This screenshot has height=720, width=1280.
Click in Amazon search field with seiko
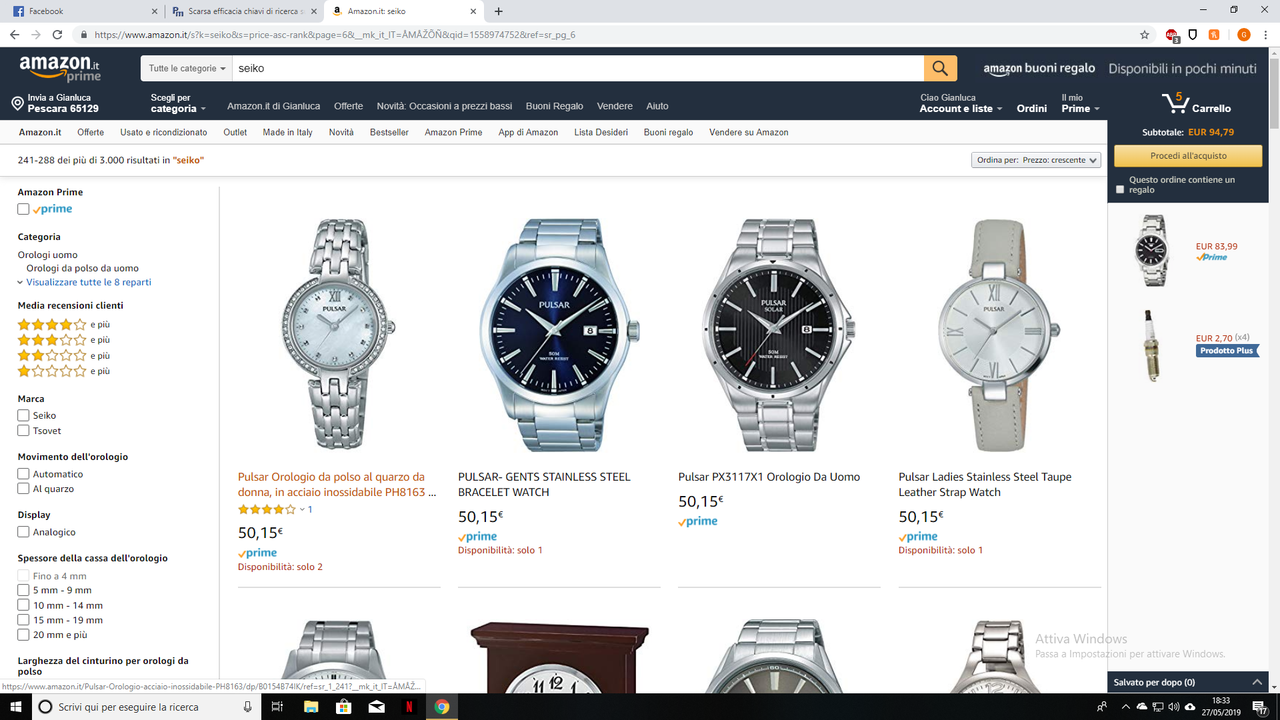(x=578, y=68)
